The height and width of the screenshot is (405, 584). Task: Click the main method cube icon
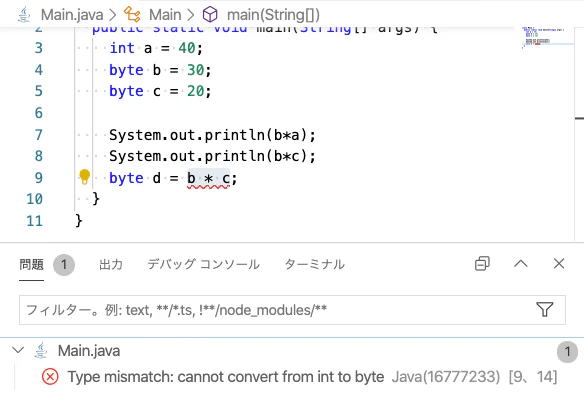coord(210,15)
